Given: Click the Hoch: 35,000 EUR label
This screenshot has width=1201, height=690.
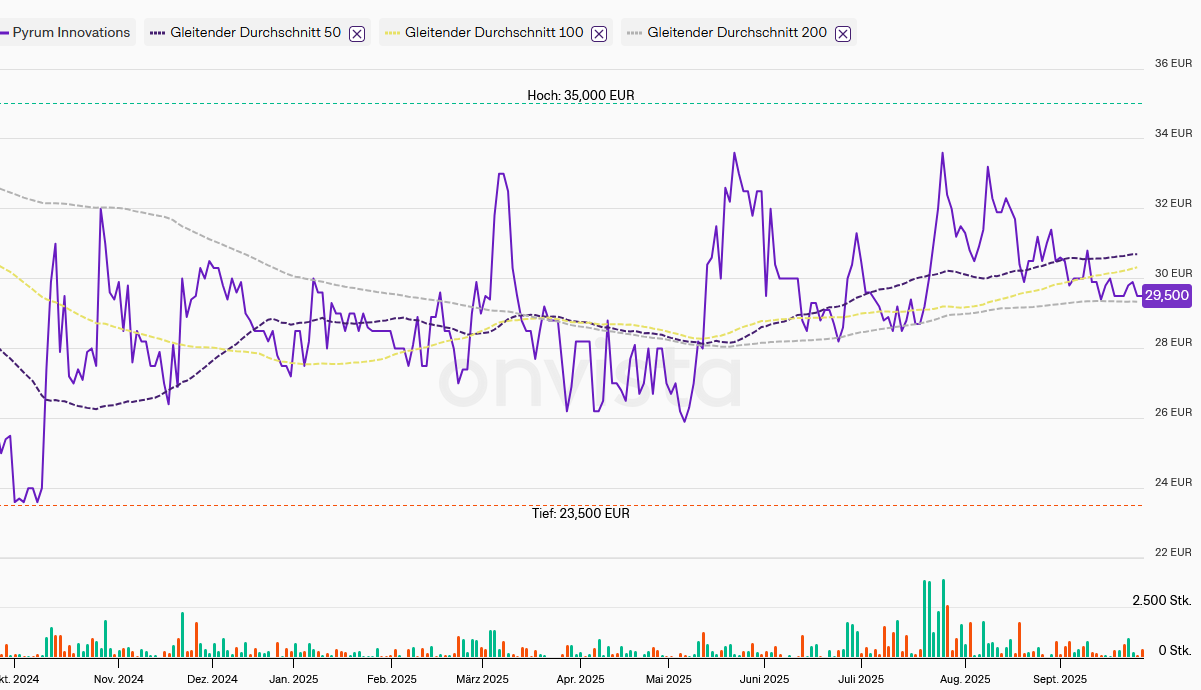Looking at the screenshot, I should [581, 95].
